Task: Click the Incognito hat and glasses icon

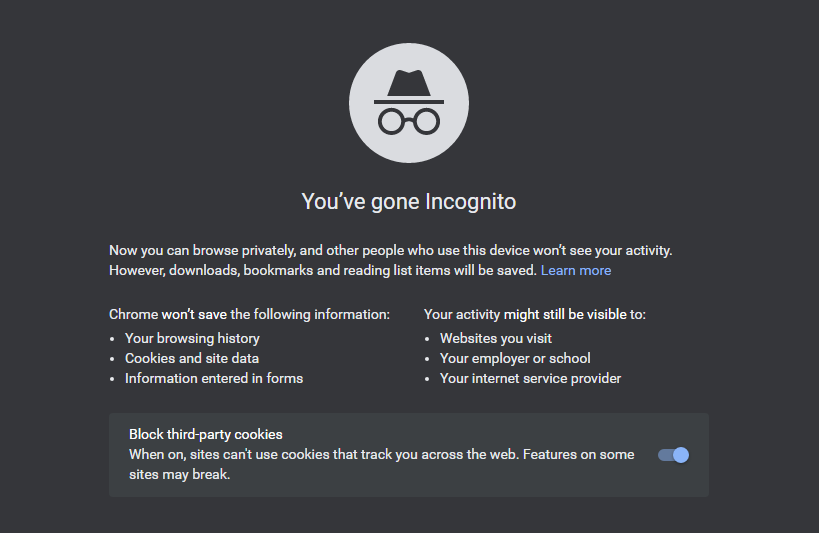Action: (408, 103)
